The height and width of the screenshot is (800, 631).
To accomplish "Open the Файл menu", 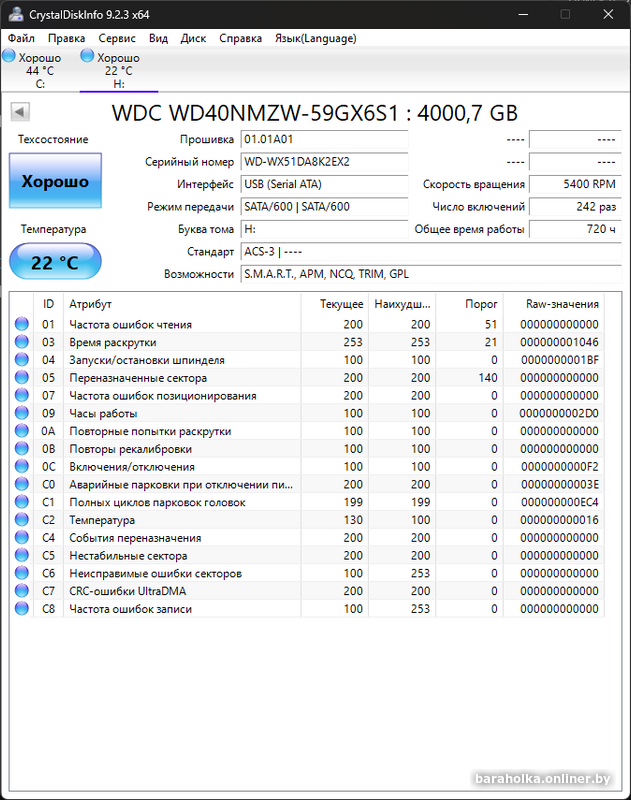I will (21, 39).
